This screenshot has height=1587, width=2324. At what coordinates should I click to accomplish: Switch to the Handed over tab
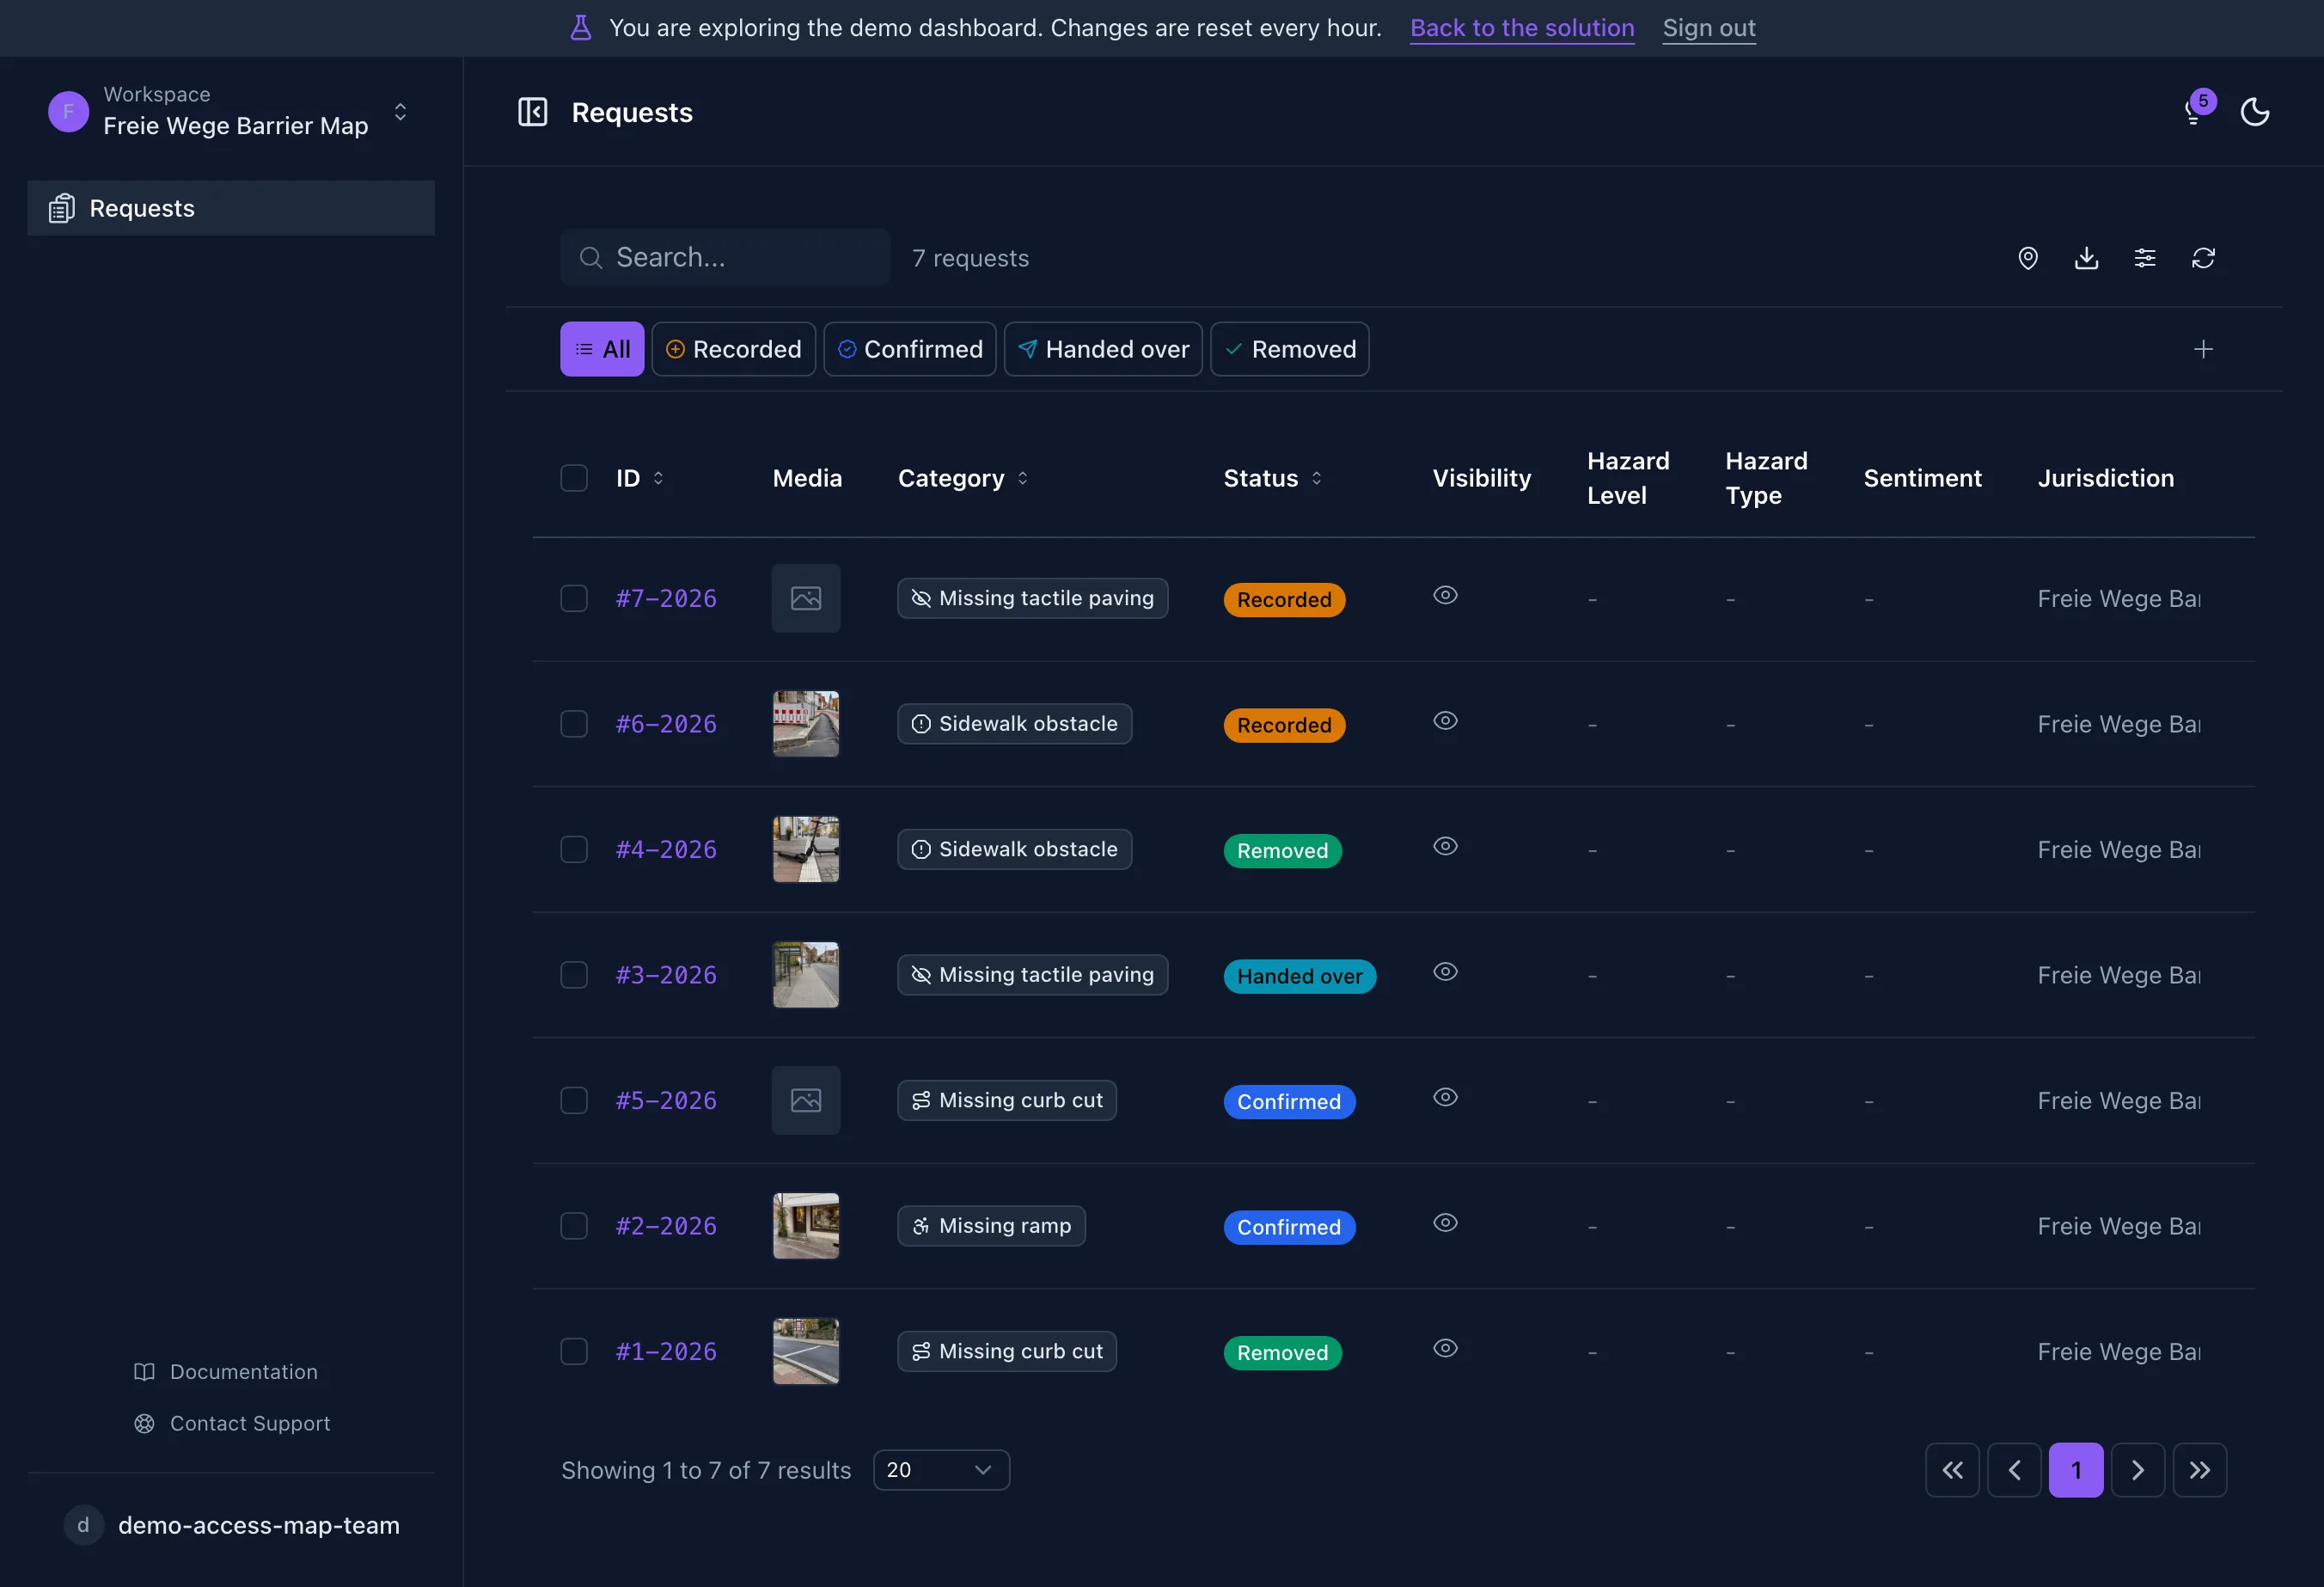point(1103,349)
